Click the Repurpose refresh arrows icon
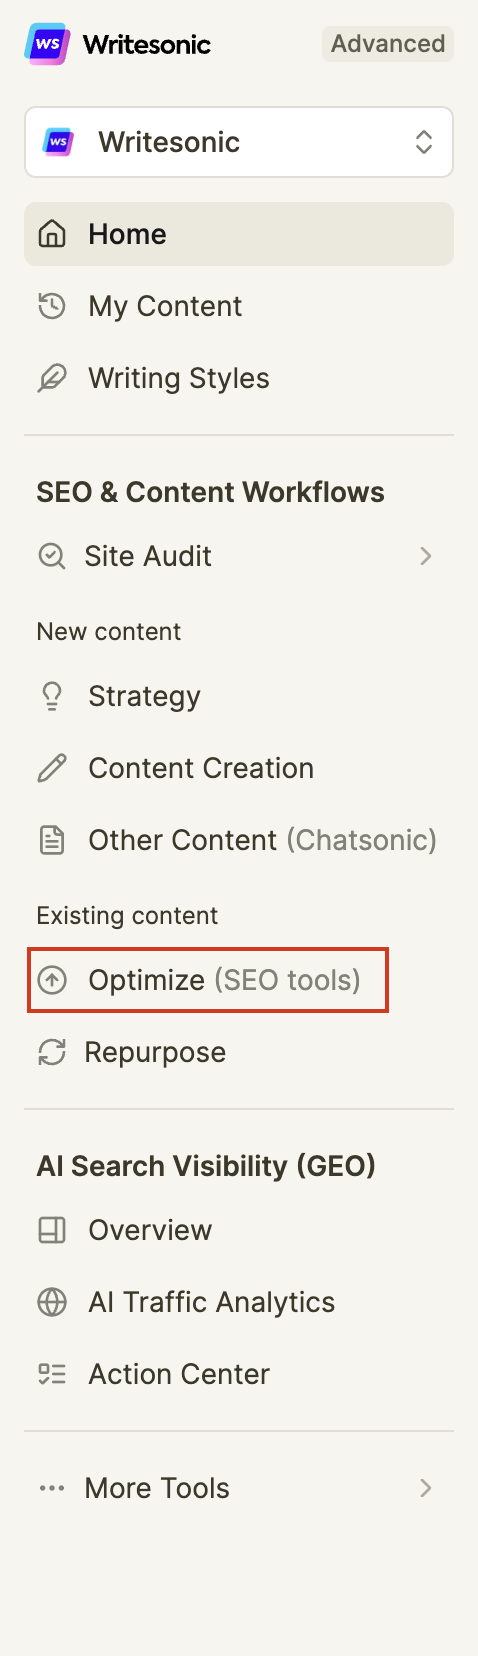 tap(52, 1052)
